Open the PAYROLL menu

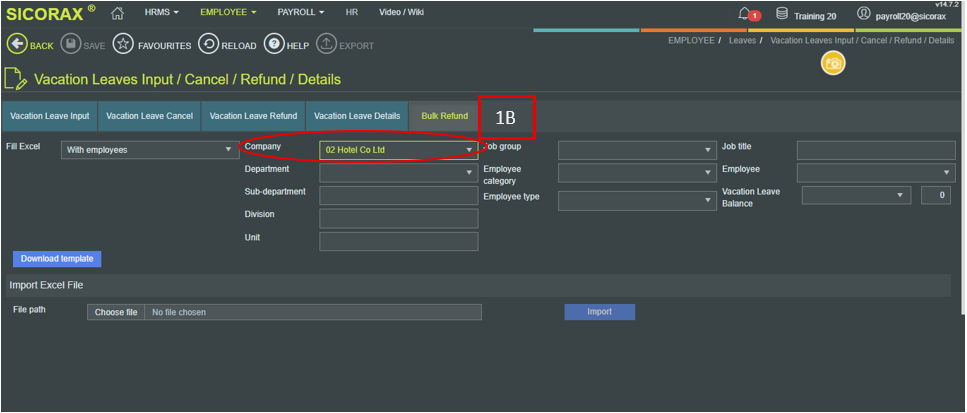(x=300, y=12)
